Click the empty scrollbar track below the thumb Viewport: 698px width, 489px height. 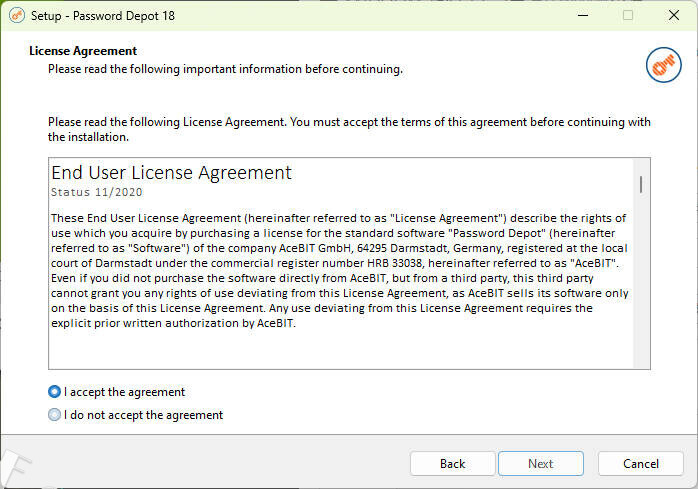[x=640, y=290]
